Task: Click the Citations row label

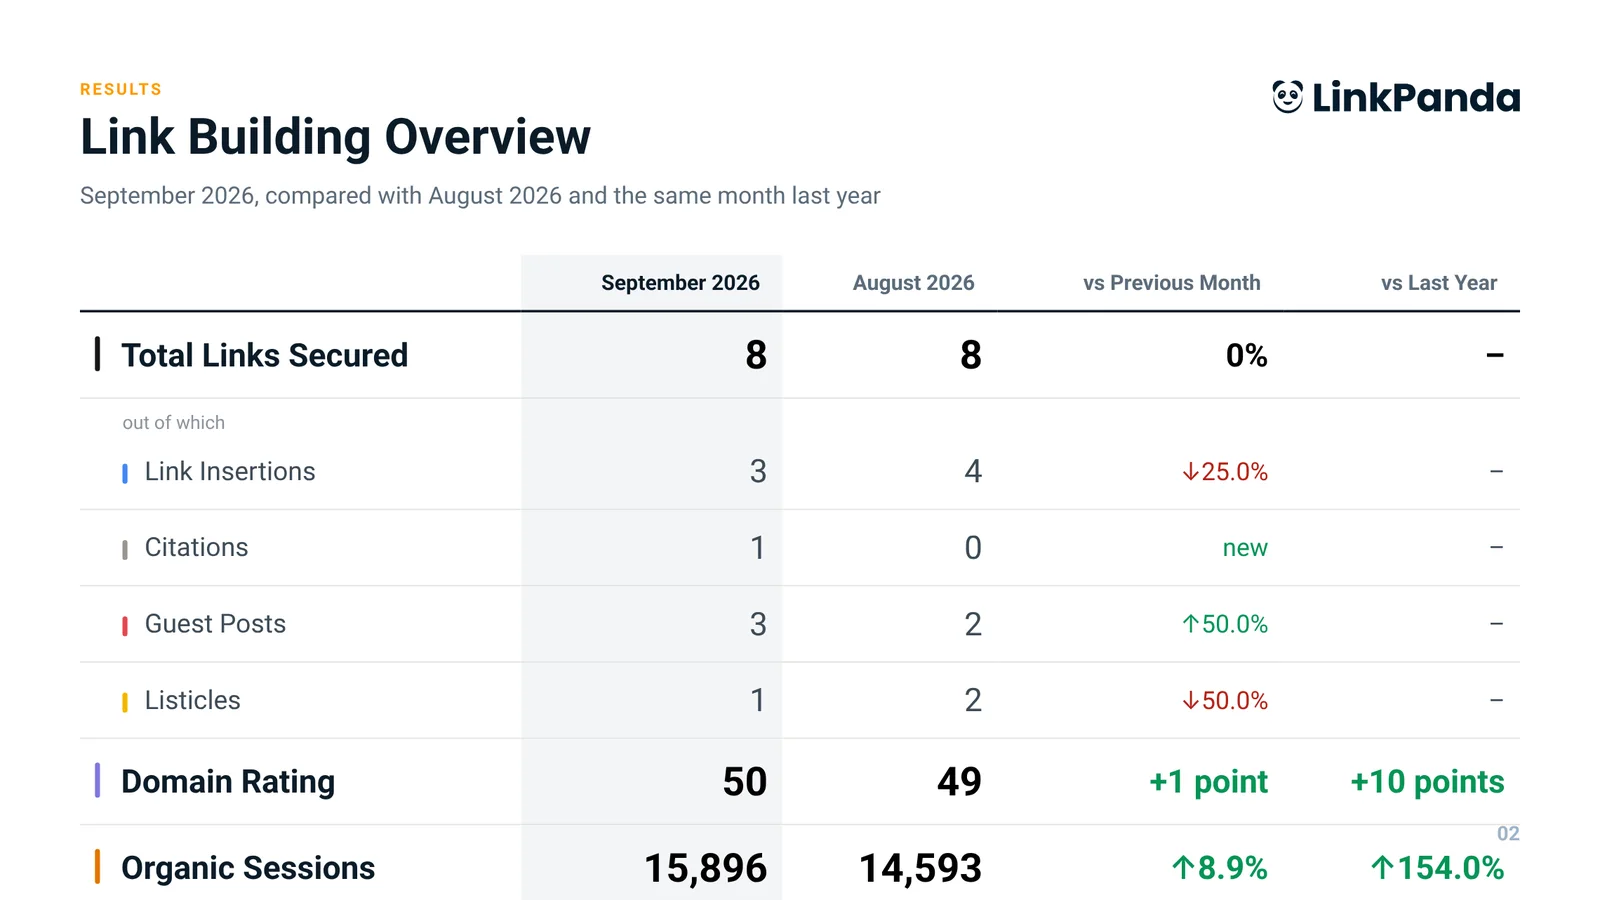Action: click(x=196, y=547)
